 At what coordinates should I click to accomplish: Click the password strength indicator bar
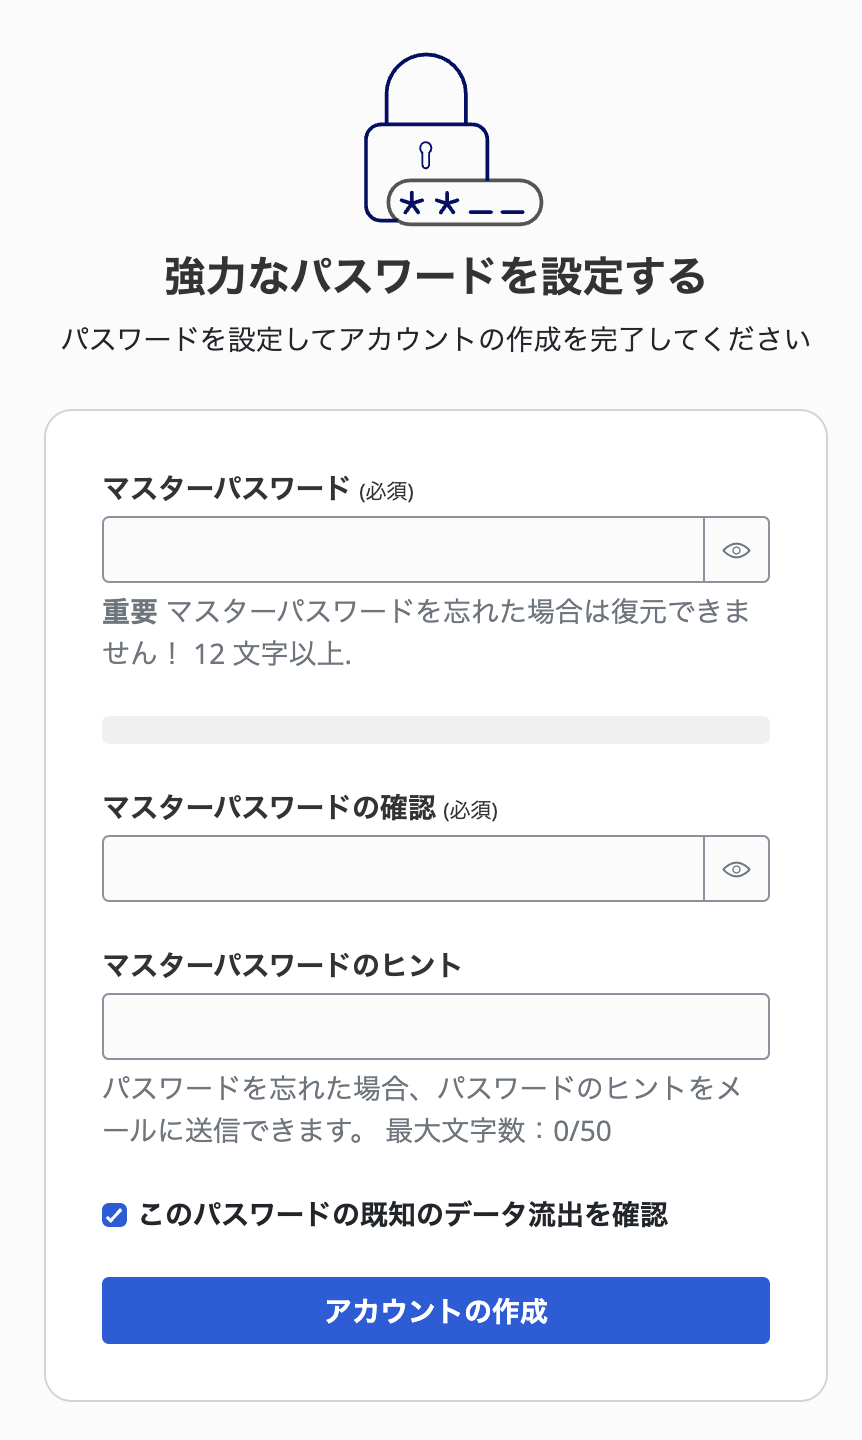(x=435, y=730)
